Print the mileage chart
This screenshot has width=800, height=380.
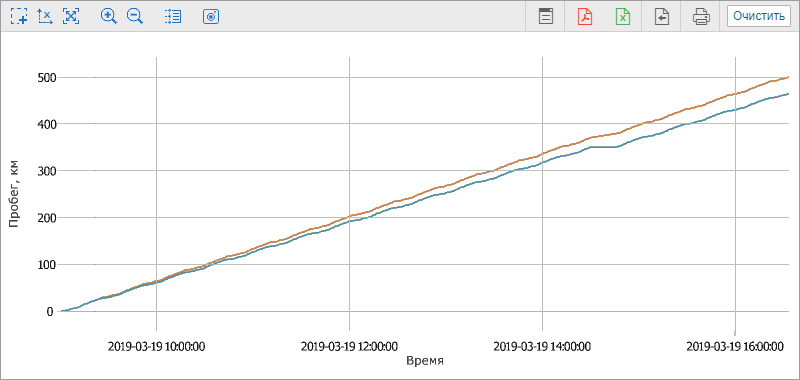click(x=701, y=16)
